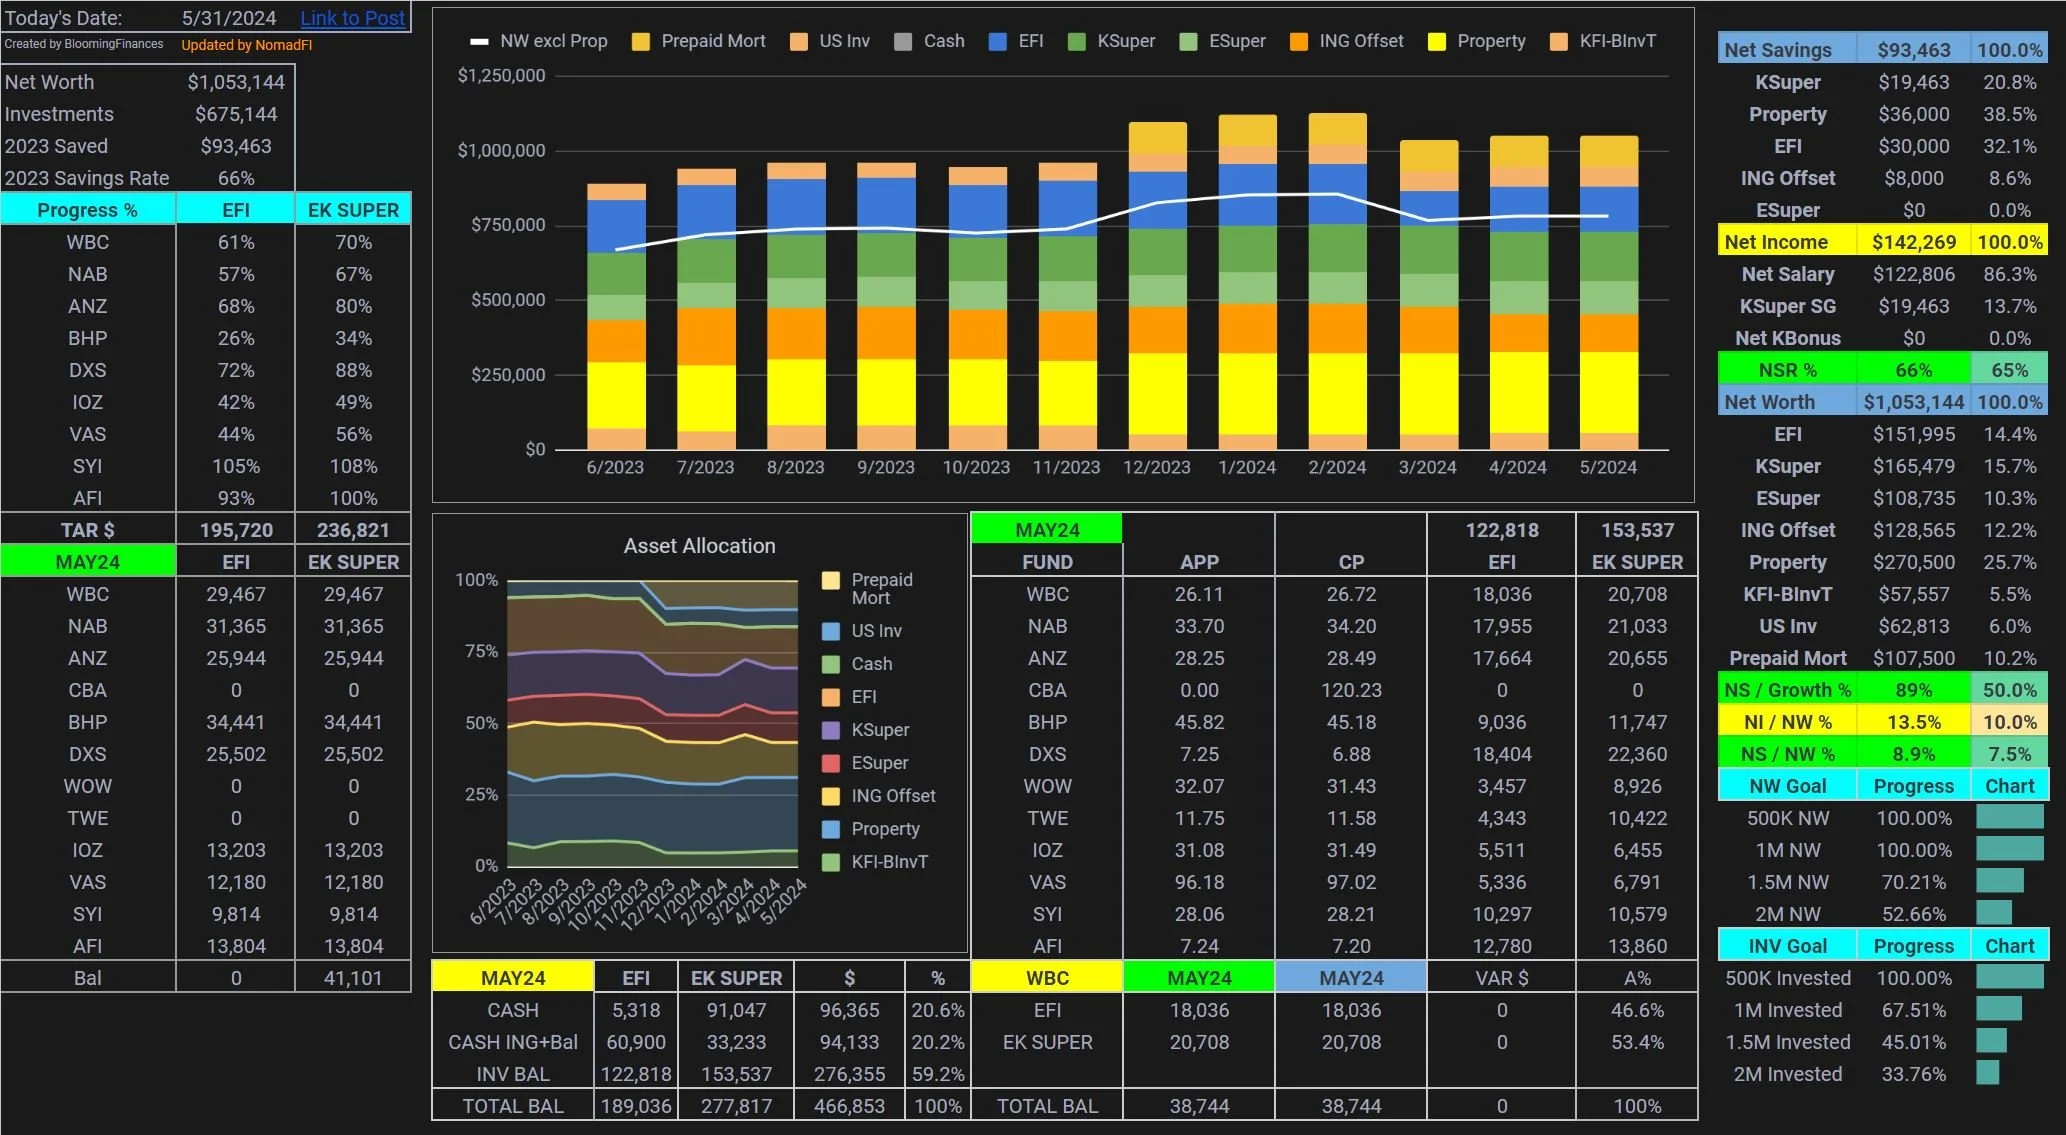Viewport: 2066px width, 1135px height.
Task: Click the US Inv legend marker in Asset Allocation
Action: (830, 631)
